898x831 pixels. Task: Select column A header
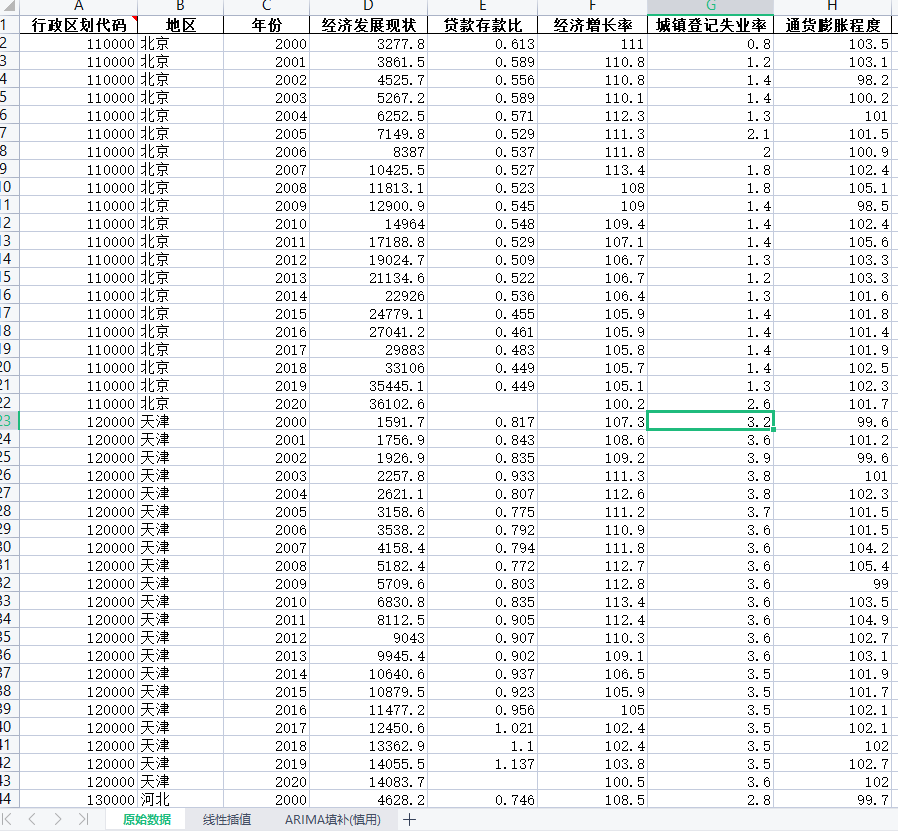(79, 6)
